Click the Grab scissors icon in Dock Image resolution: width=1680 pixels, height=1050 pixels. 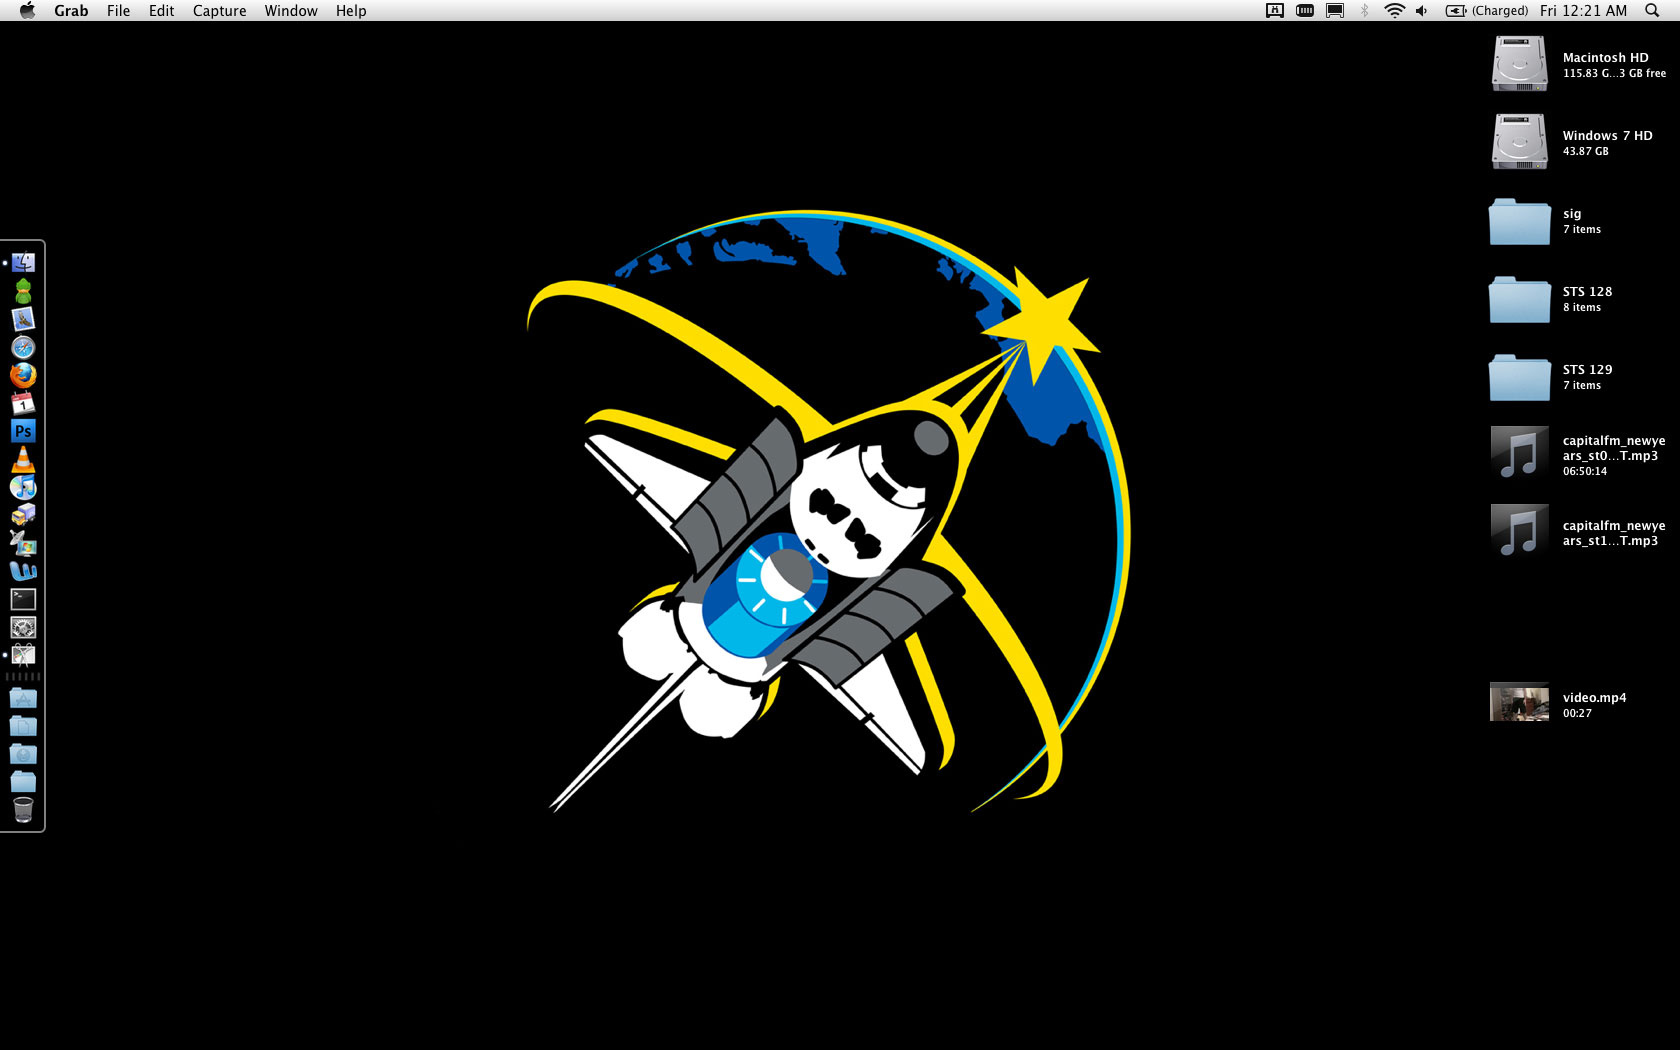click(23, 655)
